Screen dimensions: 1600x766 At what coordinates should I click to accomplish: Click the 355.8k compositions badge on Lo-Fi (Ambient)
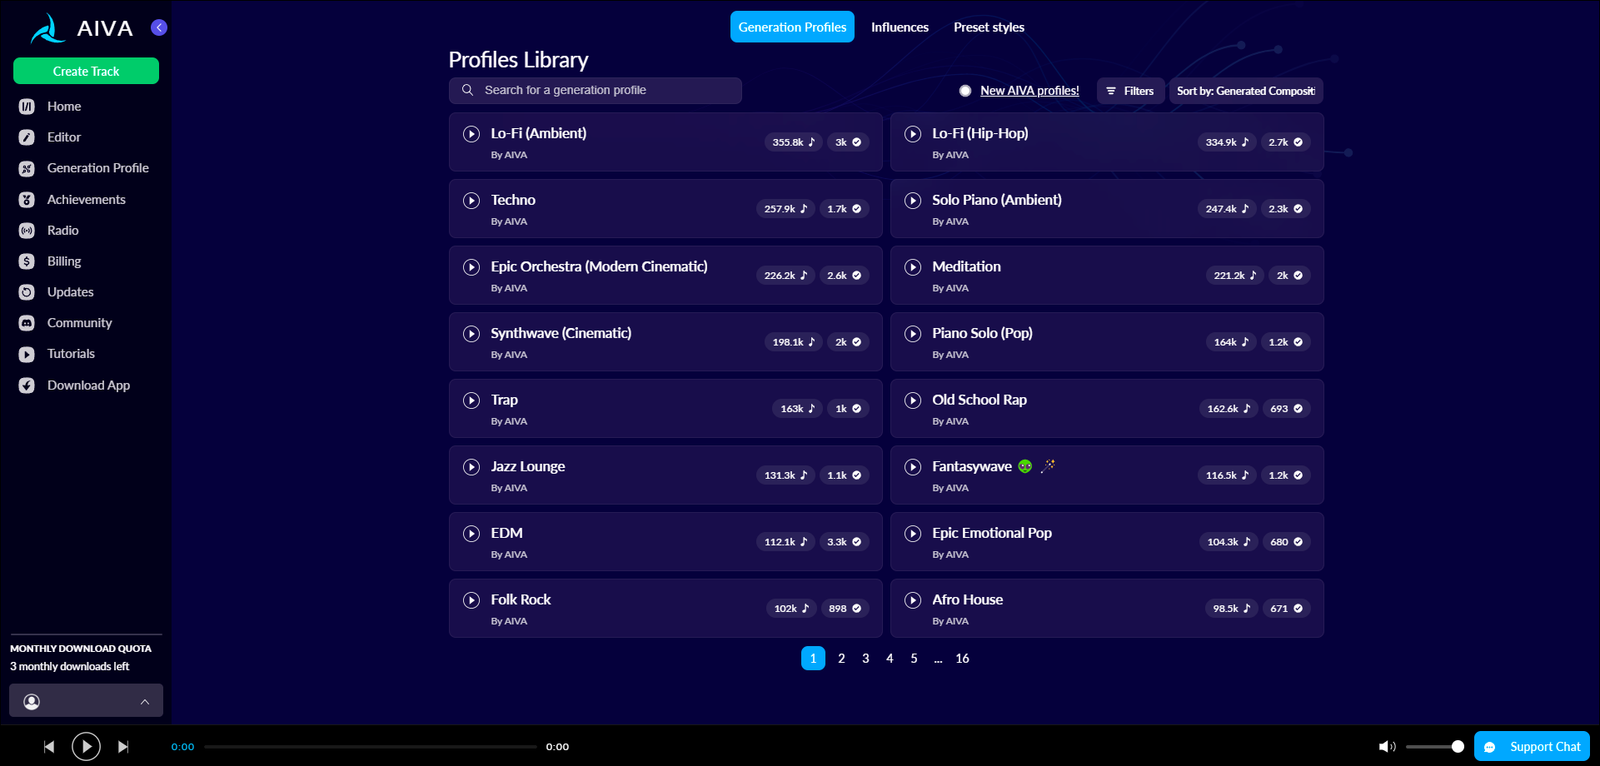(x=793, y=142)
